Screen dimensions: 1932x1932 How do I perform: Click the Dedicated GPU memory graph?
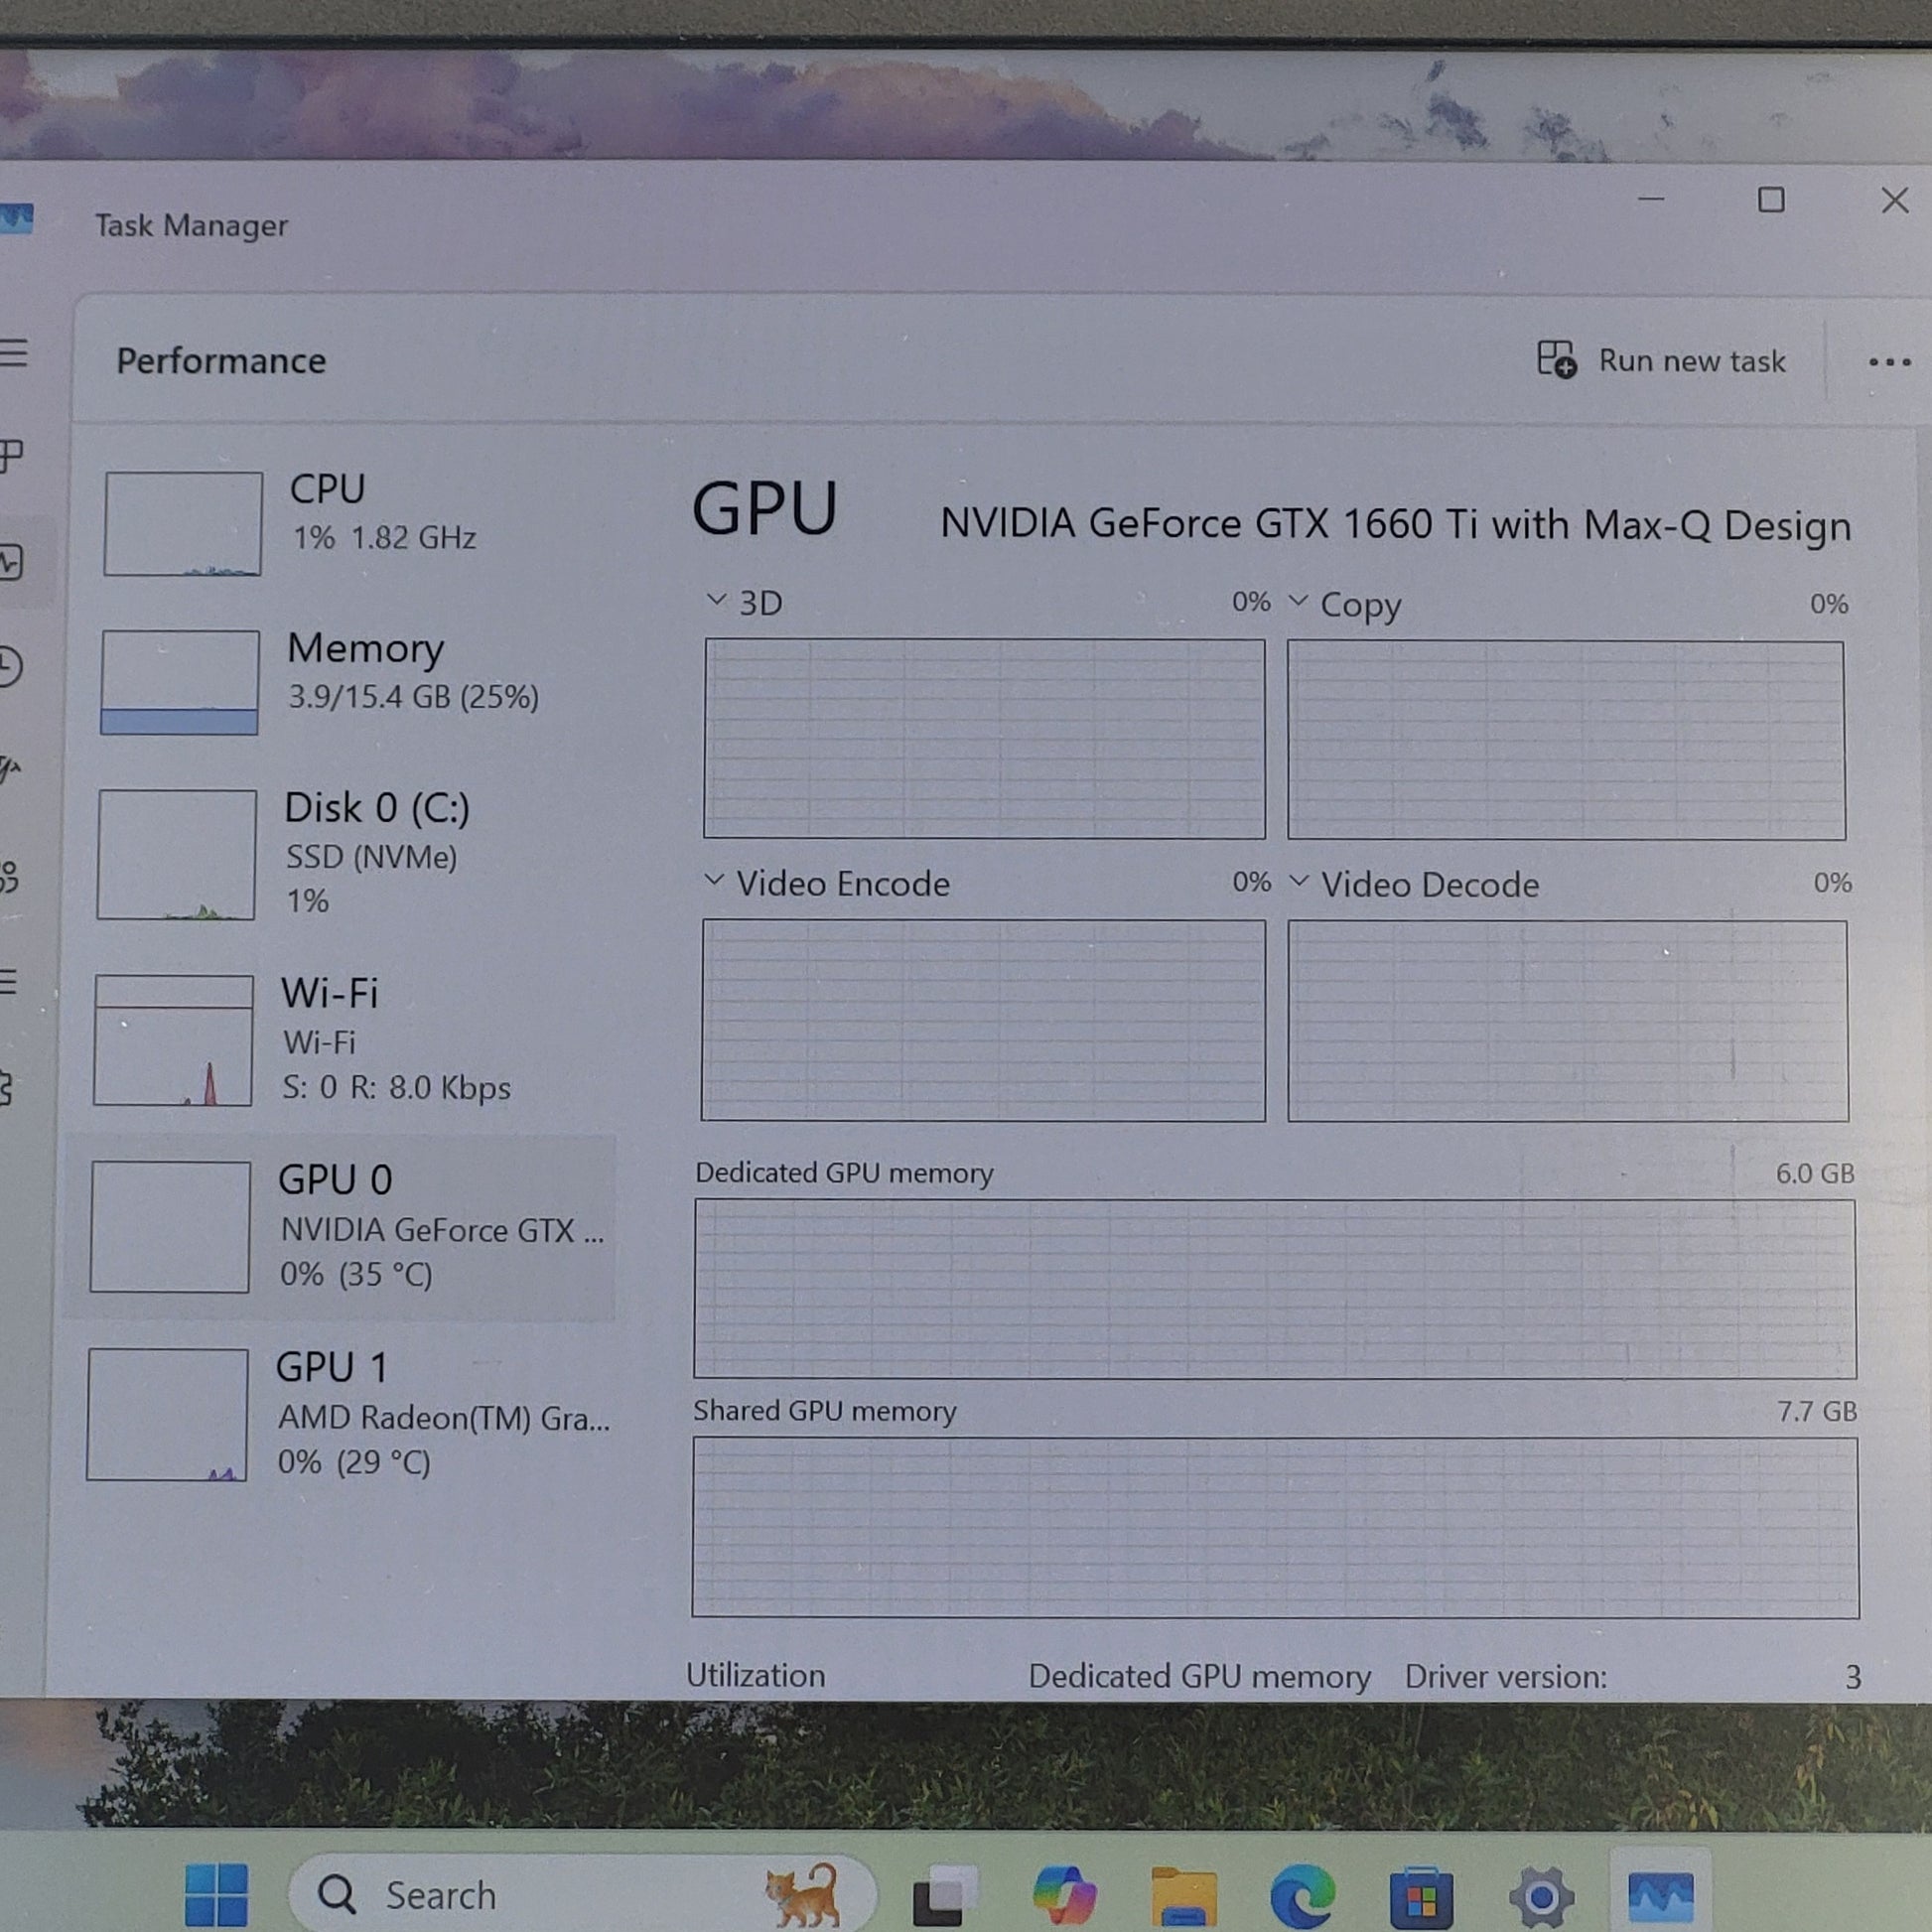1275,1289
